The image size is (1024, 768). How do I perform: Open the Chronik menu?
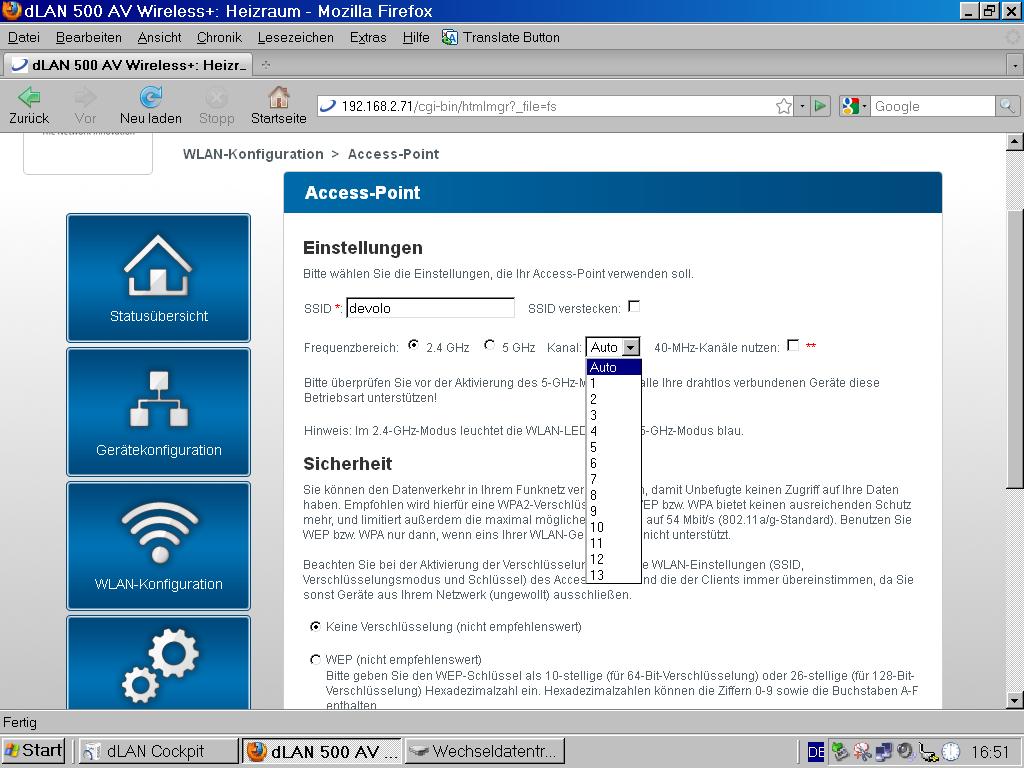219,38
